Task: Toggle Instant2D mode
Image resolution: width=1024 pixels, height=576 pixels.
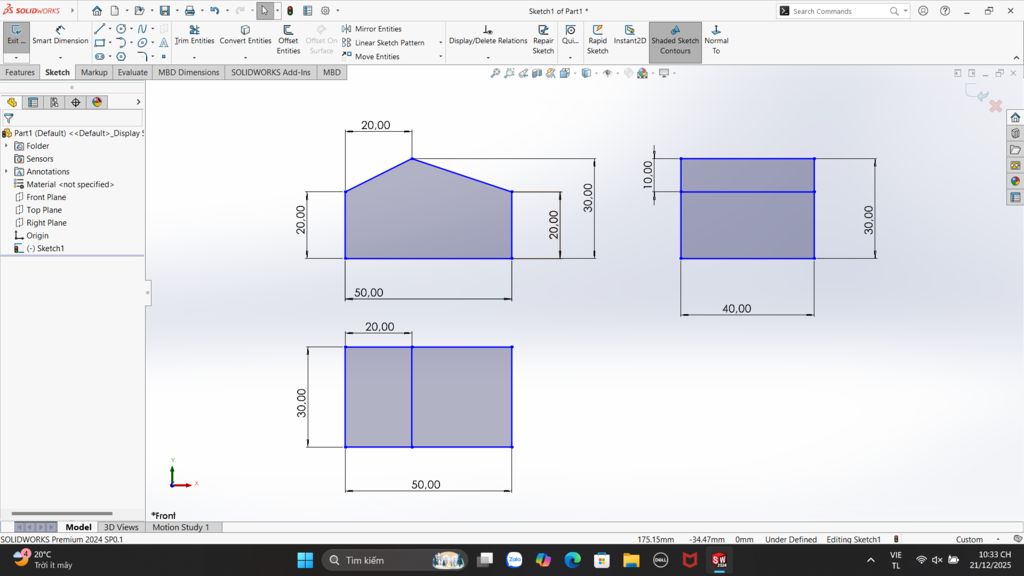Action: (x=630, y=35)
